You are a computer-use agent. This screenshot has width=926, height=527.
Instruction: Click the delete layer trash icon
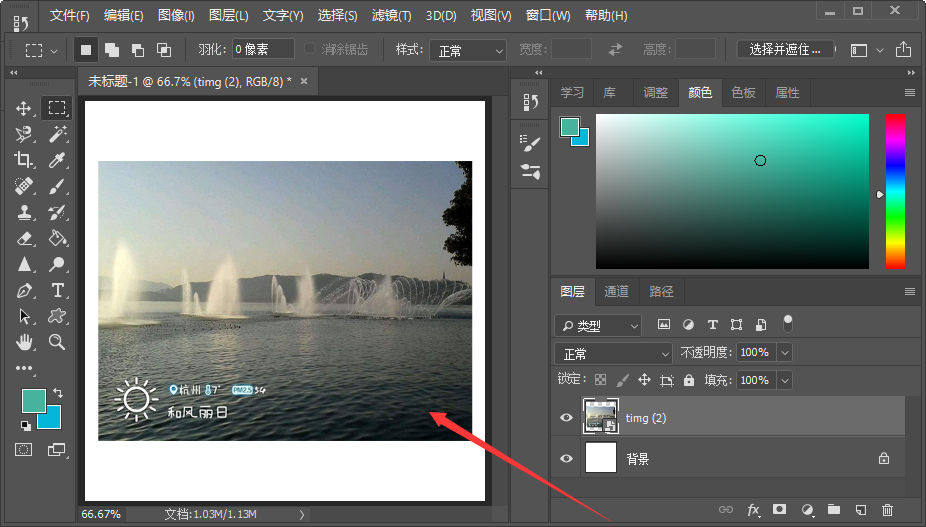(x=887, y=510)
